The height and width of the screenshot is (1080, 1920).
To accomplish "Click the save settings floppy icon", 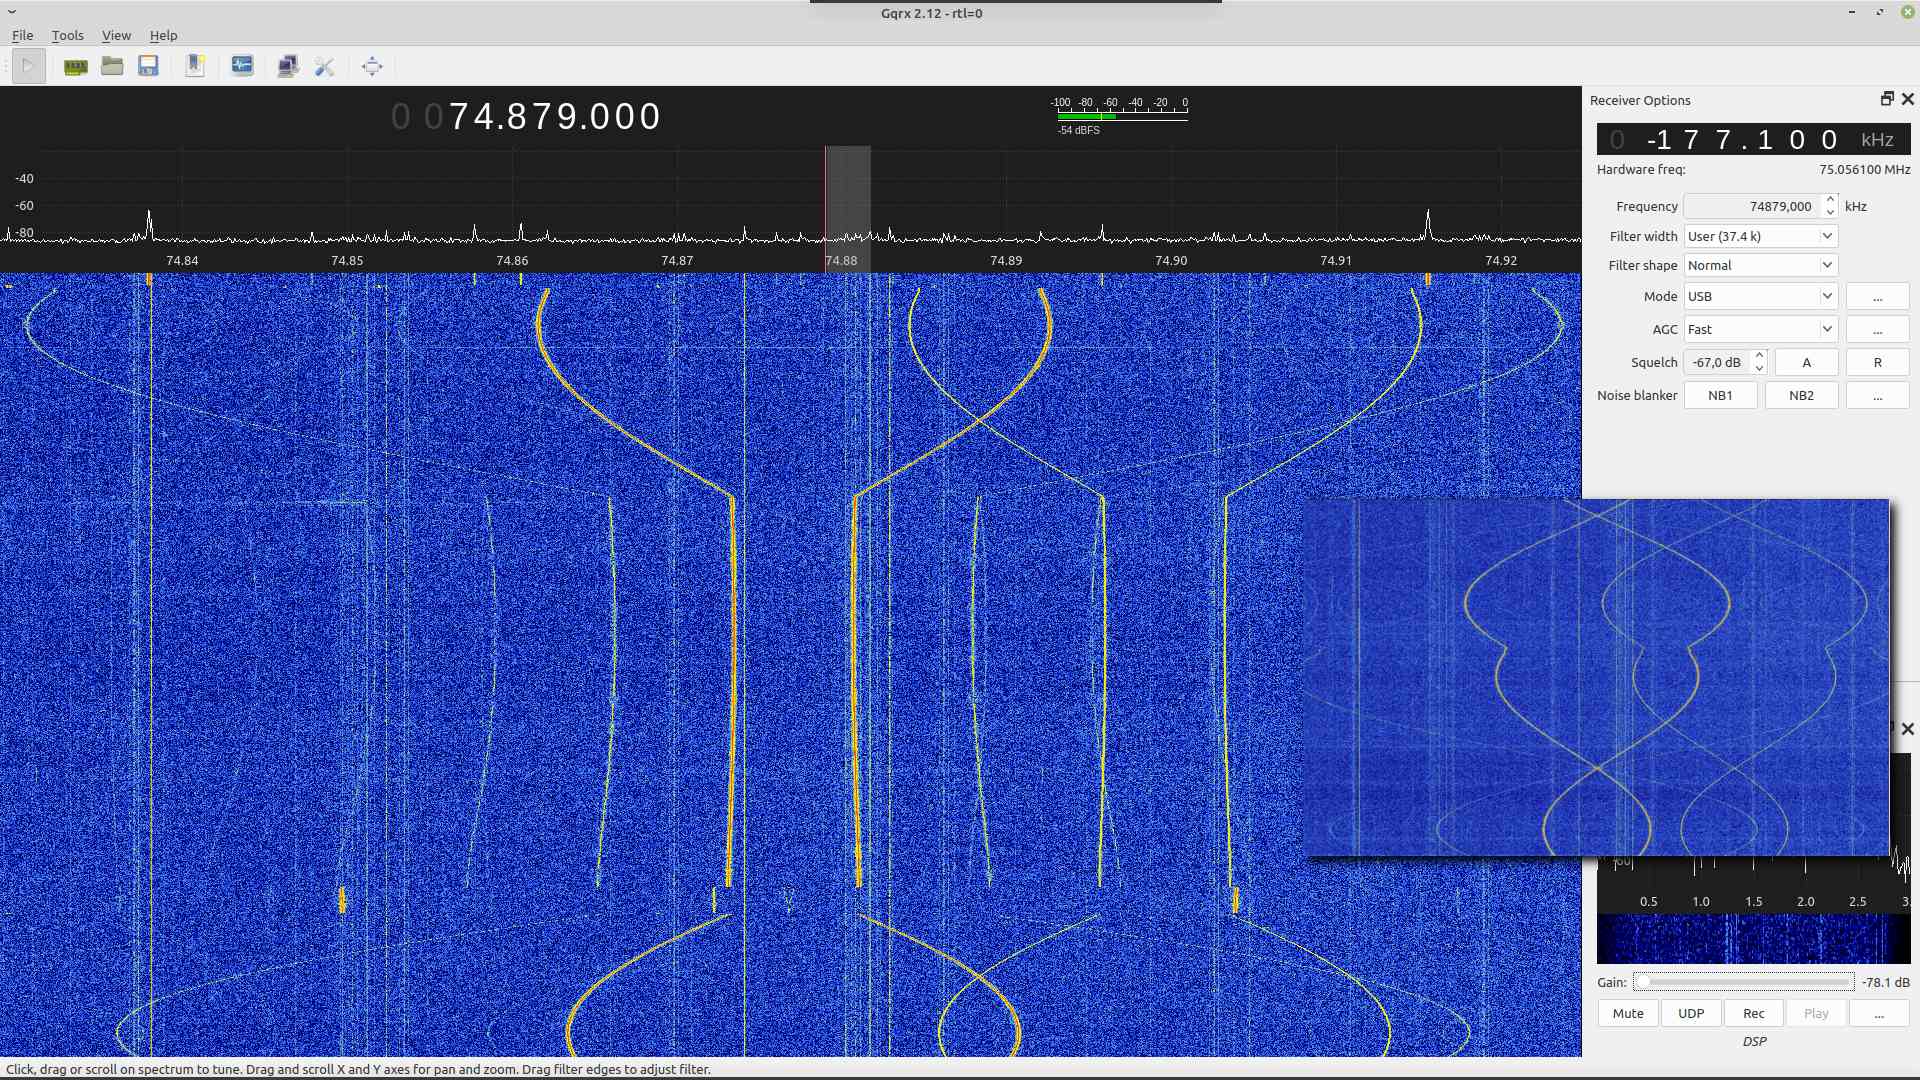I will 148,66.
